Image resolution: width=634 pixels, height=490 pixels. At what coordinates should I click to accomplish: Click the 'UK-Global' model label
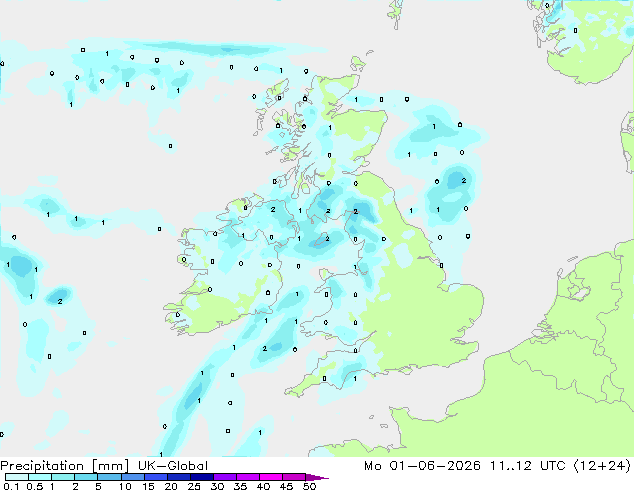173,466
